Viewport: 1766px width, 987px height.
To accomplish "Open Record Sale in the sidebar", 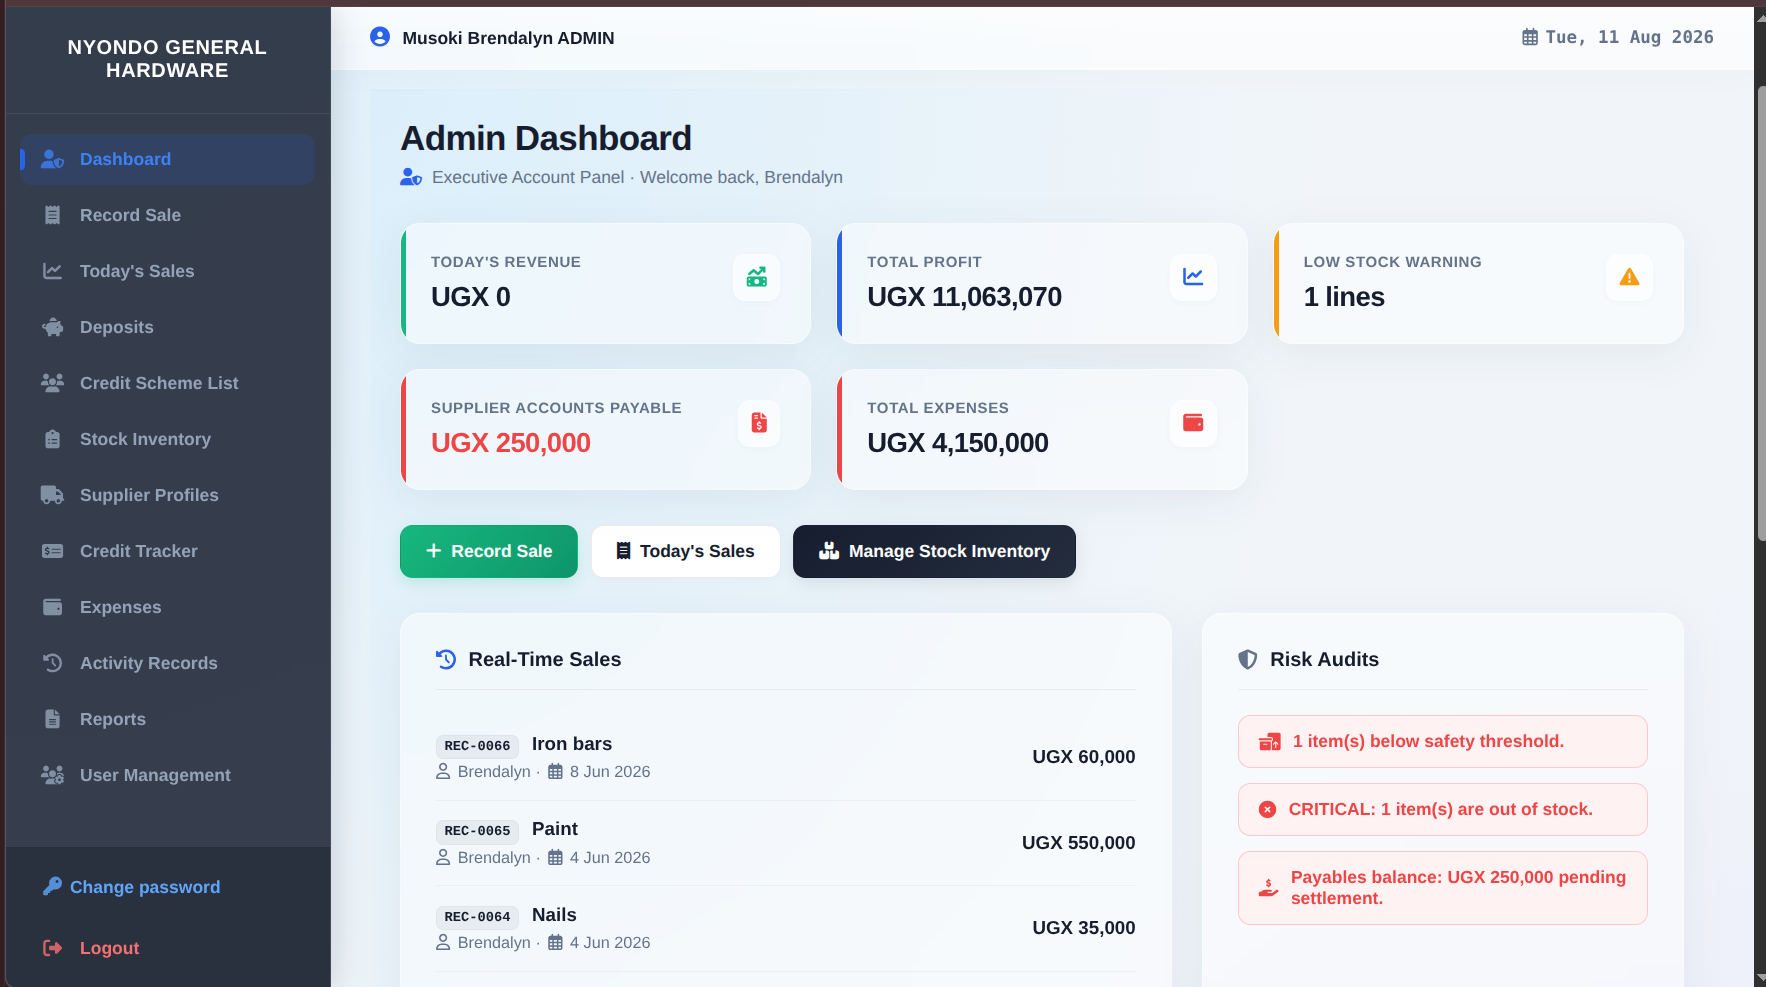I will point(167,215).
